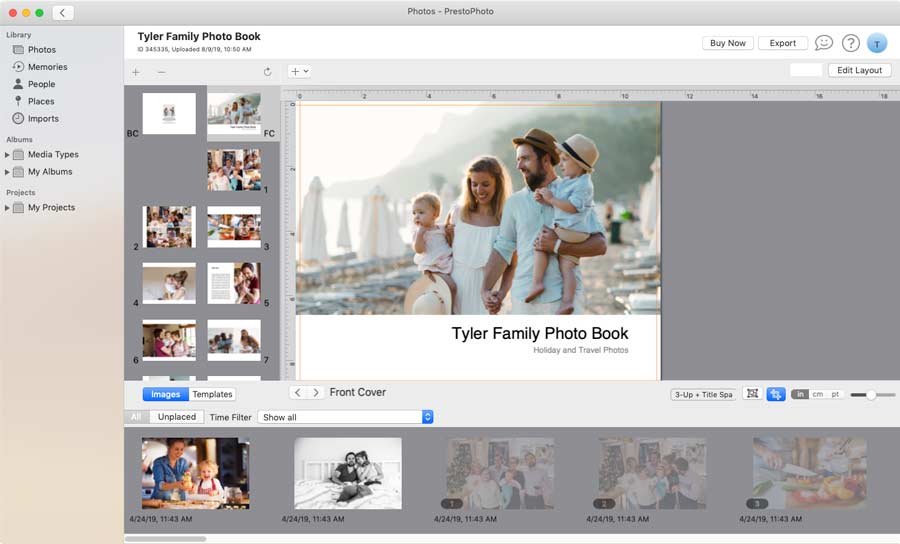Toggle the blue crop tool icon

pyautogui.click(x=775, y=394)
